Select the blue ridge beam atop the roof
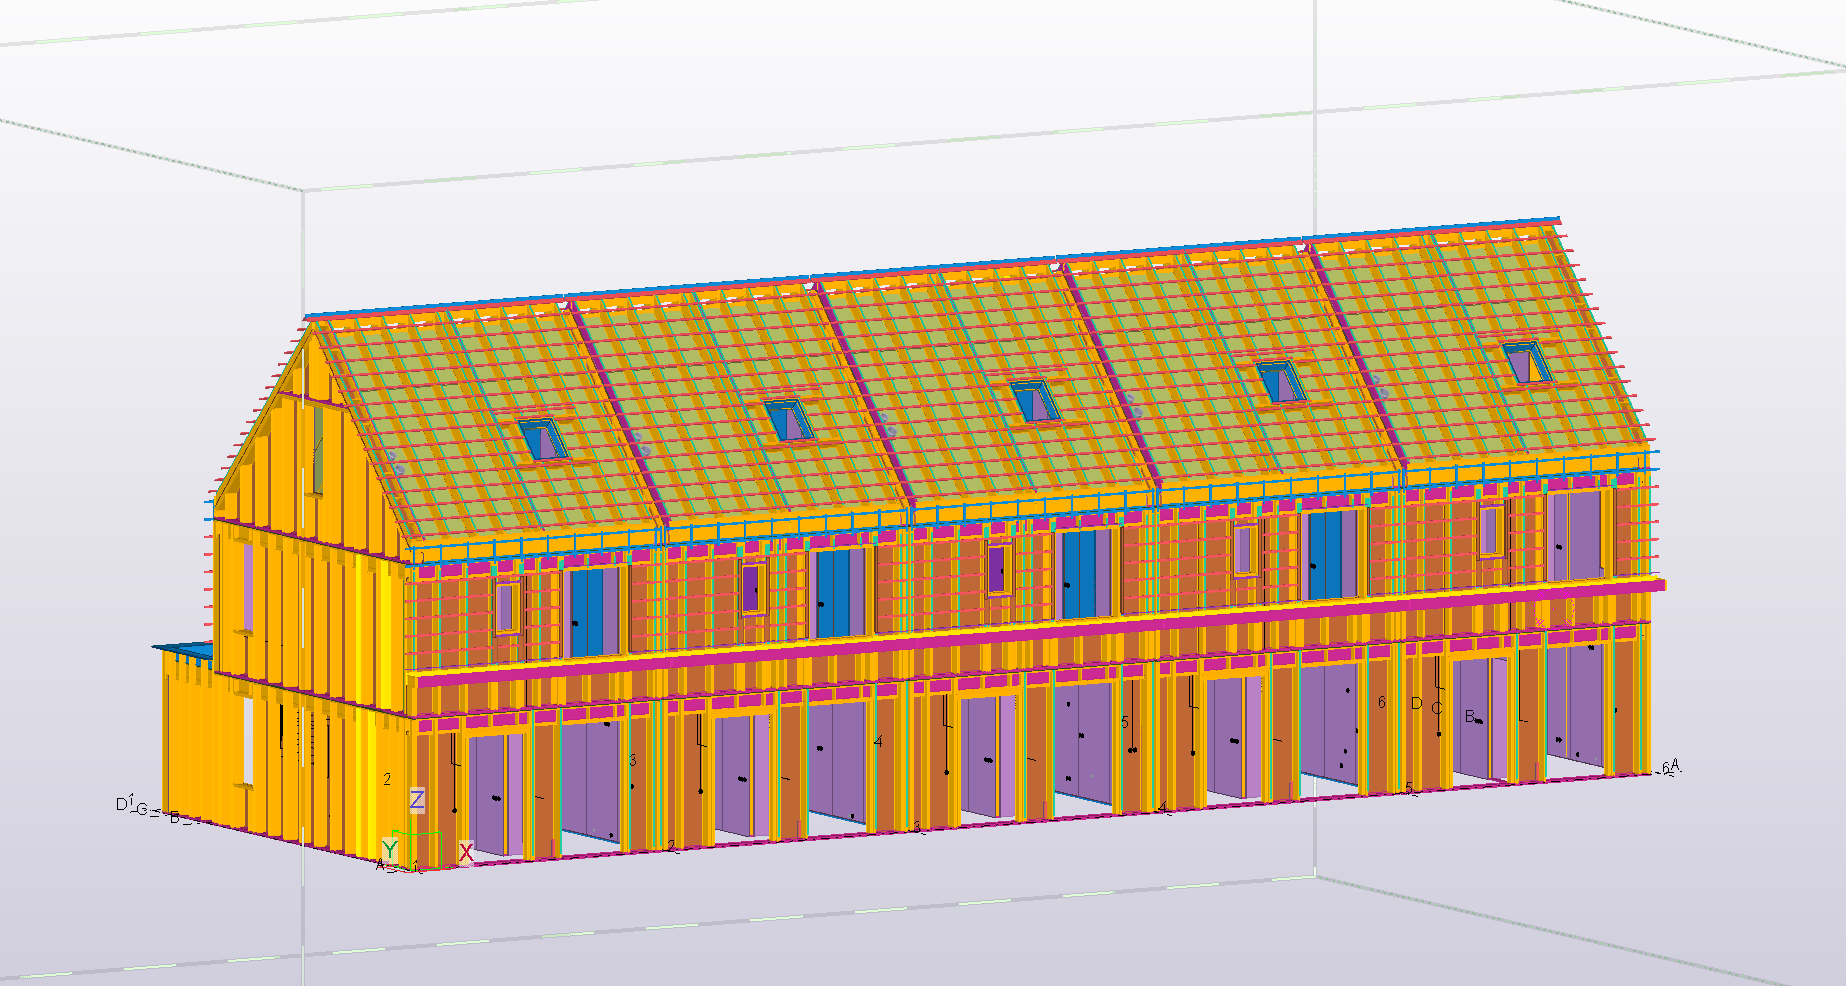This screenshot has width=1846, height=986. (930, 268)
